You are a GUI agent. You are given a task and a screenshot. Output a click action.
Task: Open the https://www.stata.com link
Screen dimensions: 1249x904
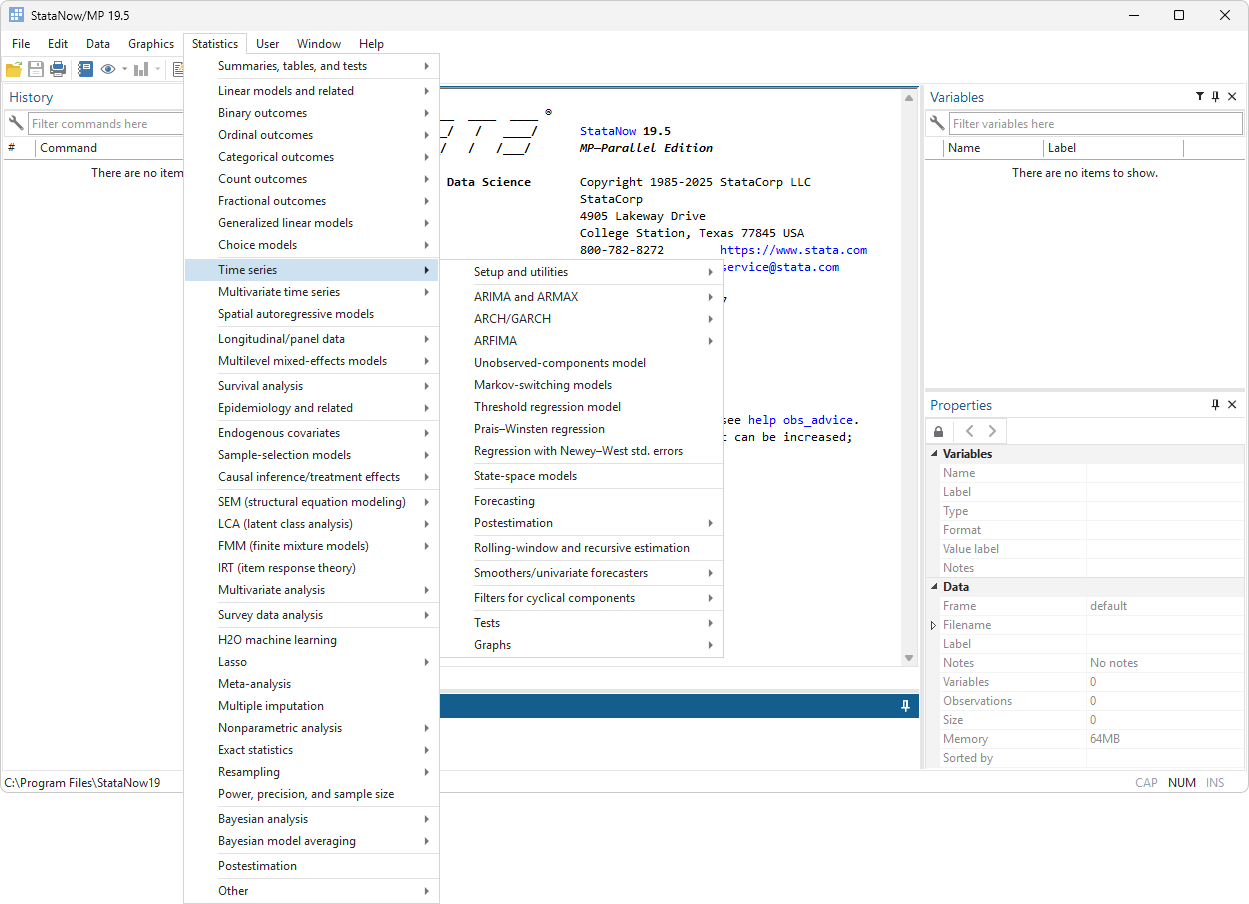(793, 250)
